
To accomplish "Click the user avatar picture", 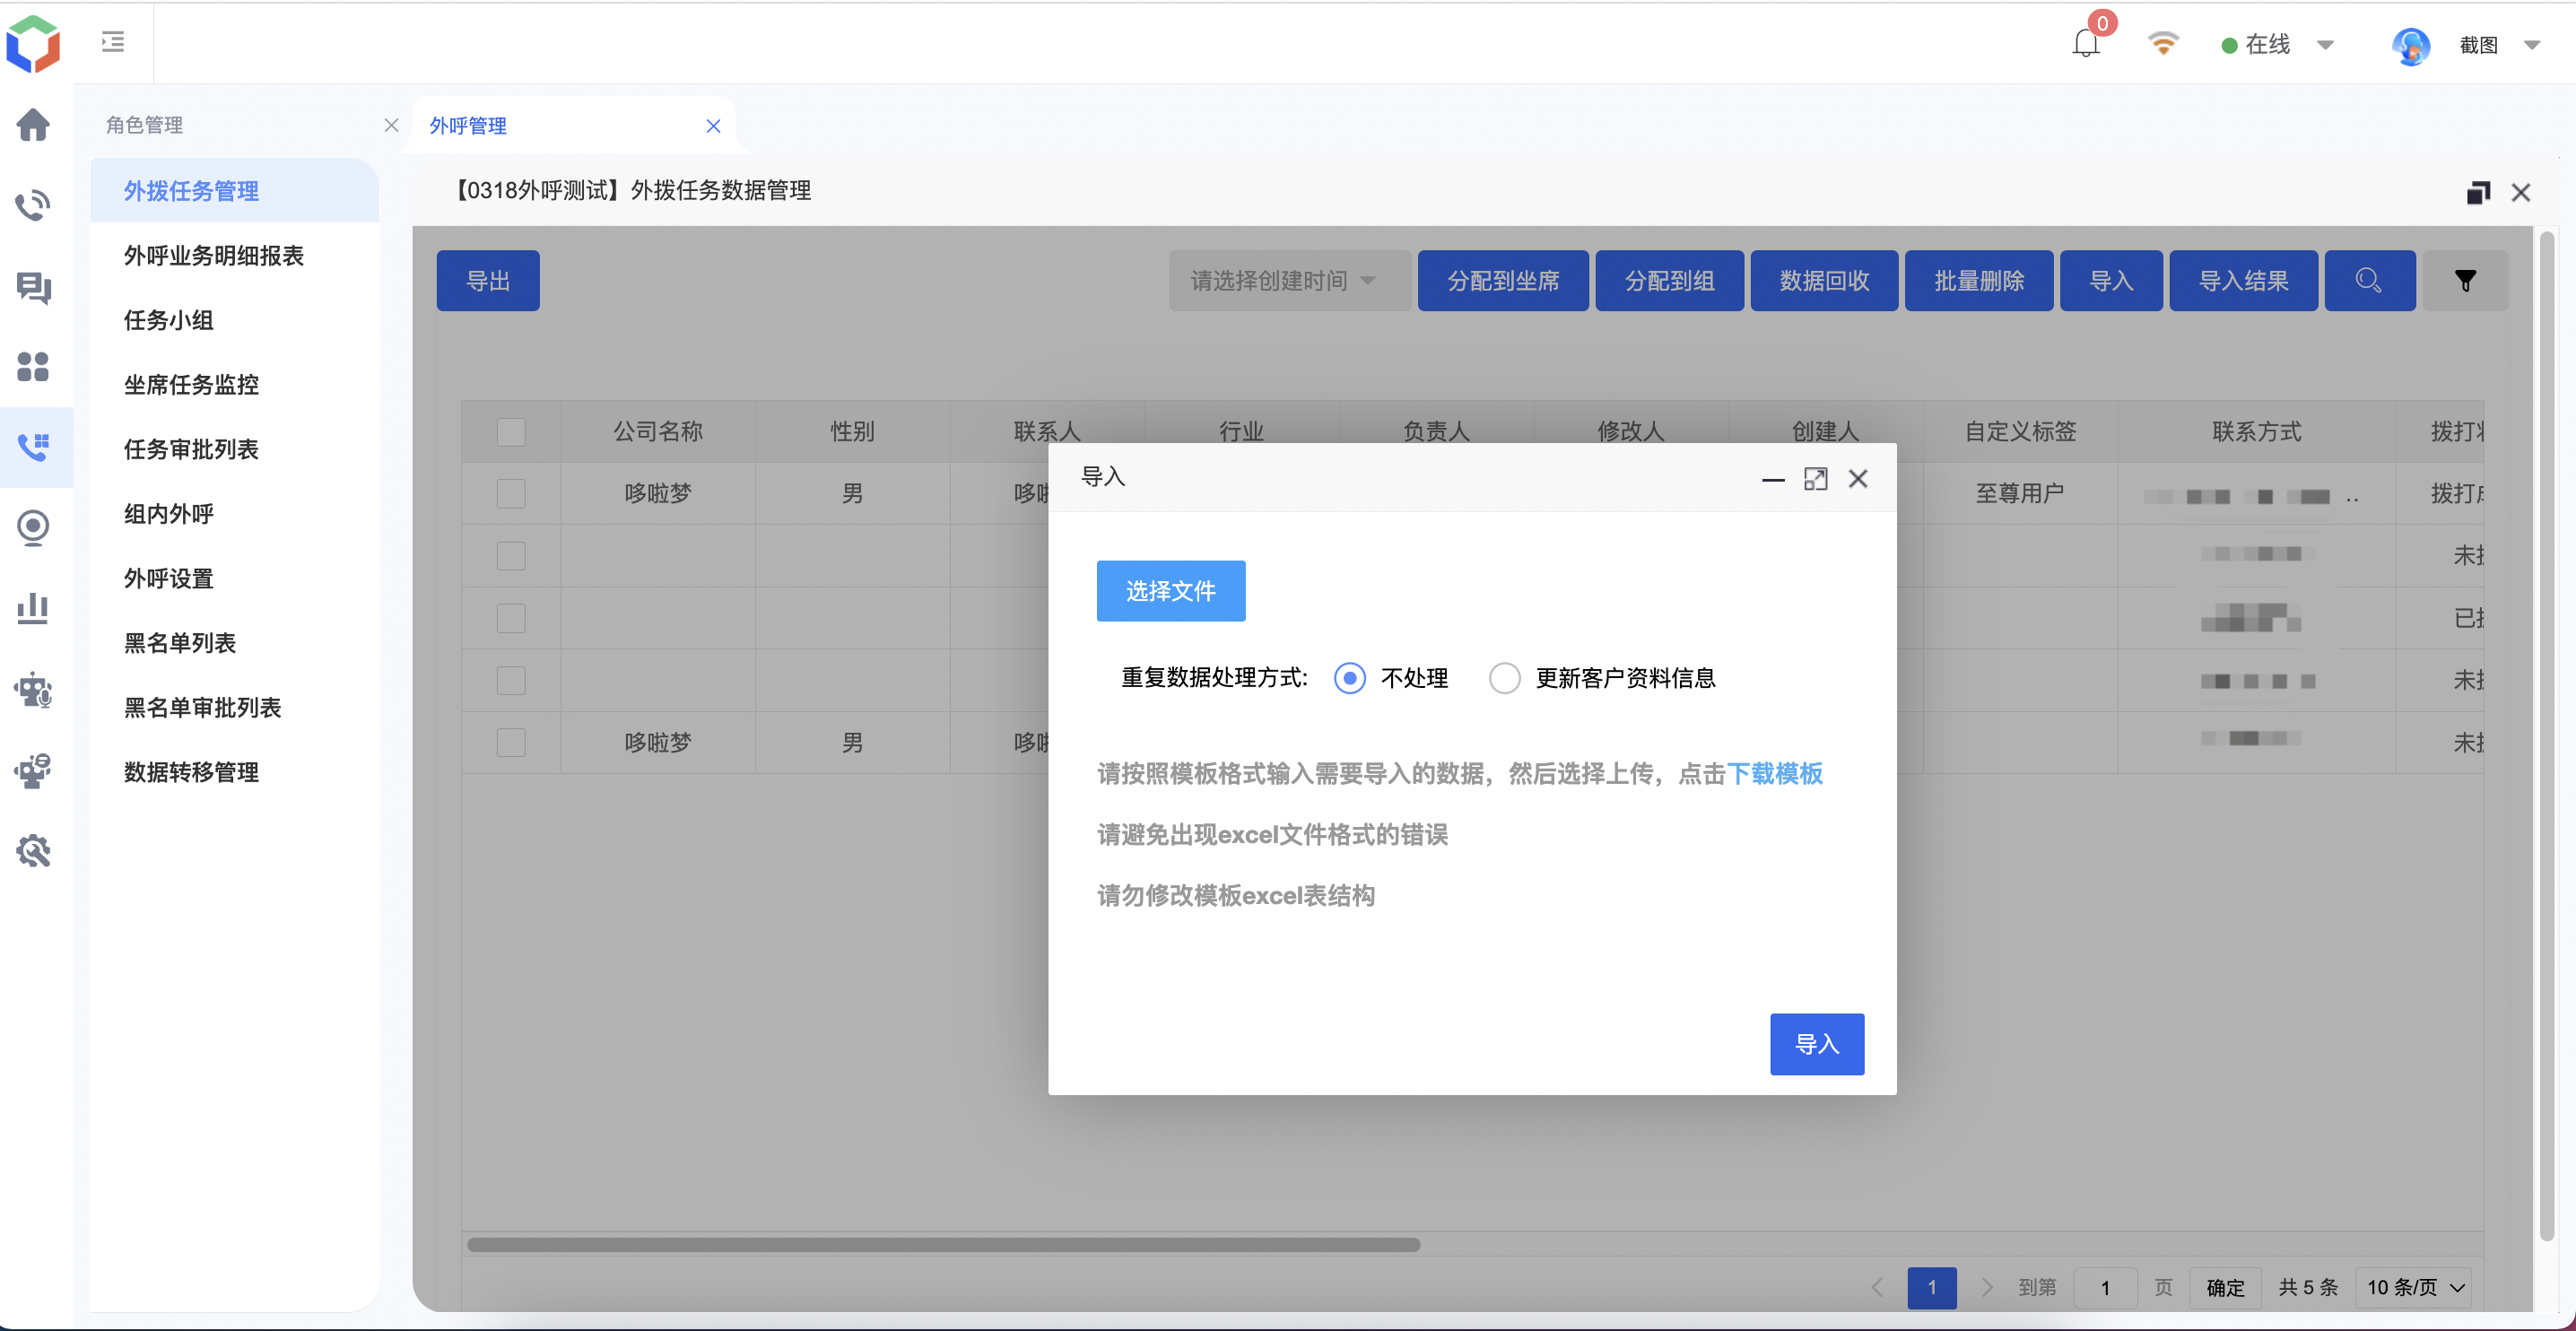I will pos(2411,45).
